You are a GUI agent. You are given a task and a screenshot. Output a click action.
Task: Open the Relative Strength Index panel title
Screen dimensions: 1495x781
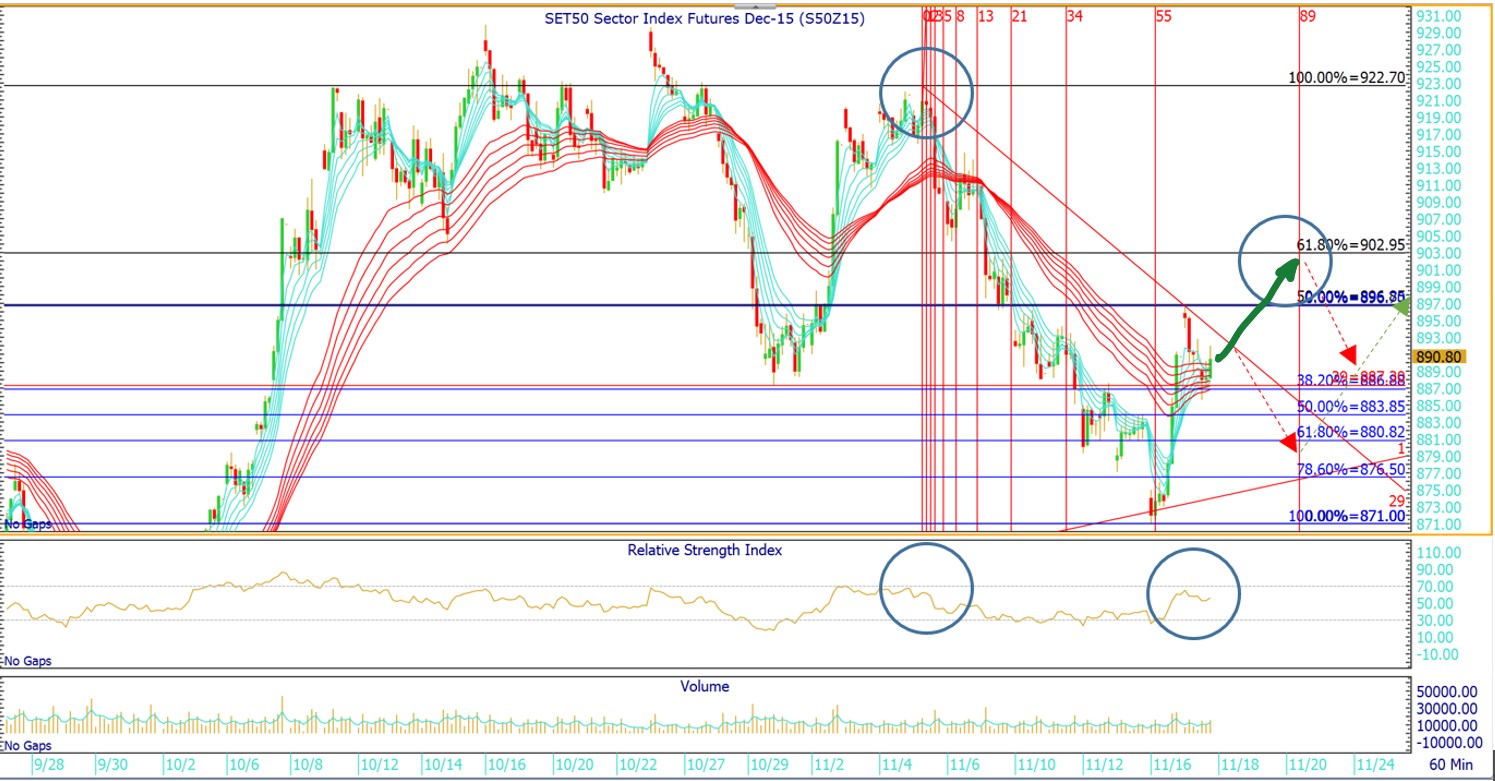click(x=705, y=550)
